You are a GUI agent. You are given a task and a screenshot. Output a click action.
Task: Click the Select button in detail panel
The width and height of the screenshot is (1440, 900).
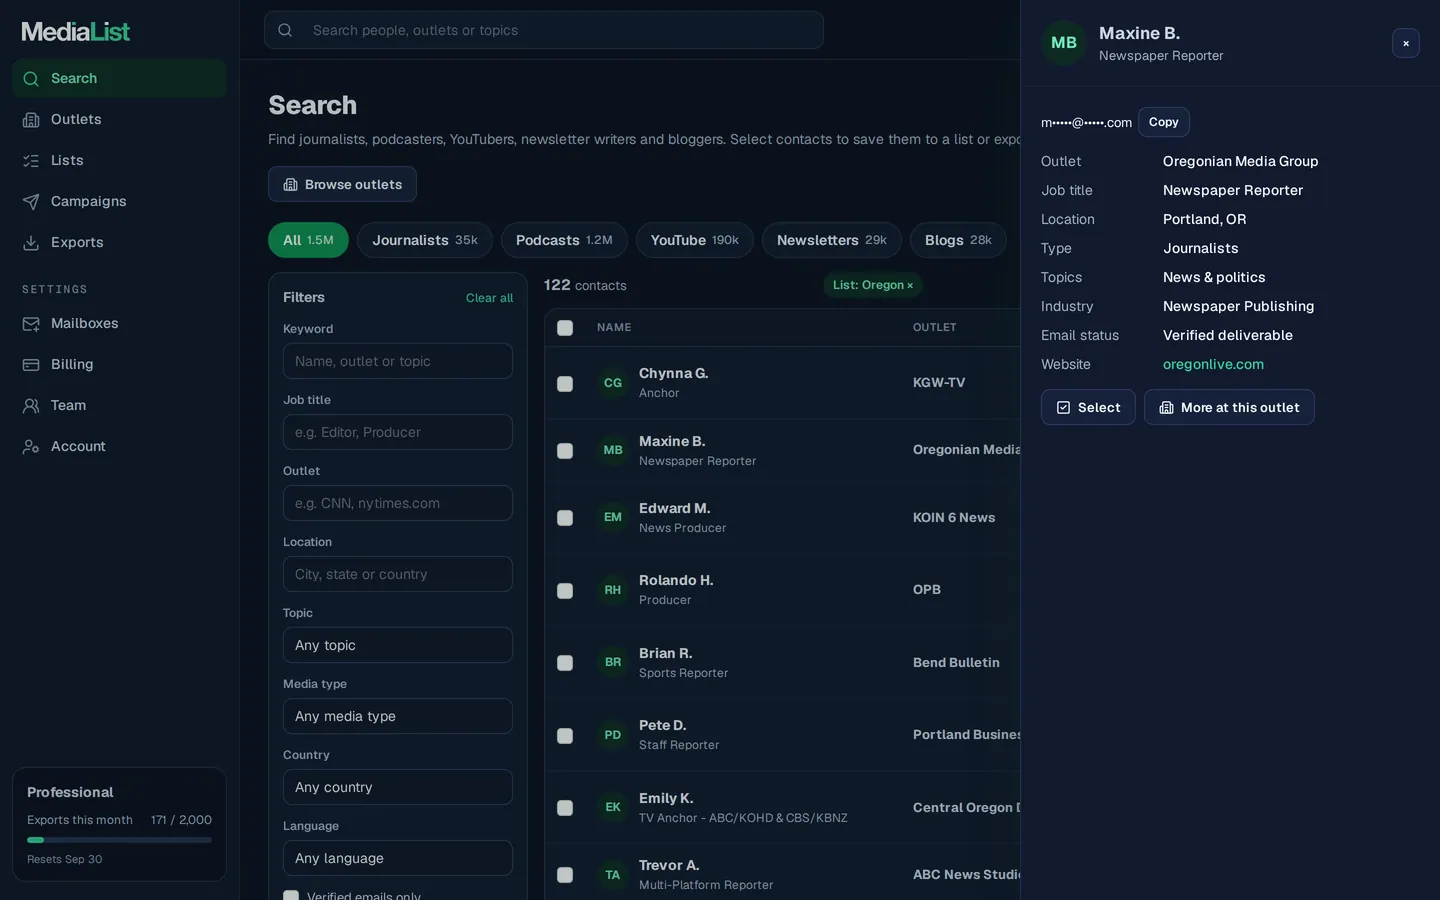(1088, 407)
